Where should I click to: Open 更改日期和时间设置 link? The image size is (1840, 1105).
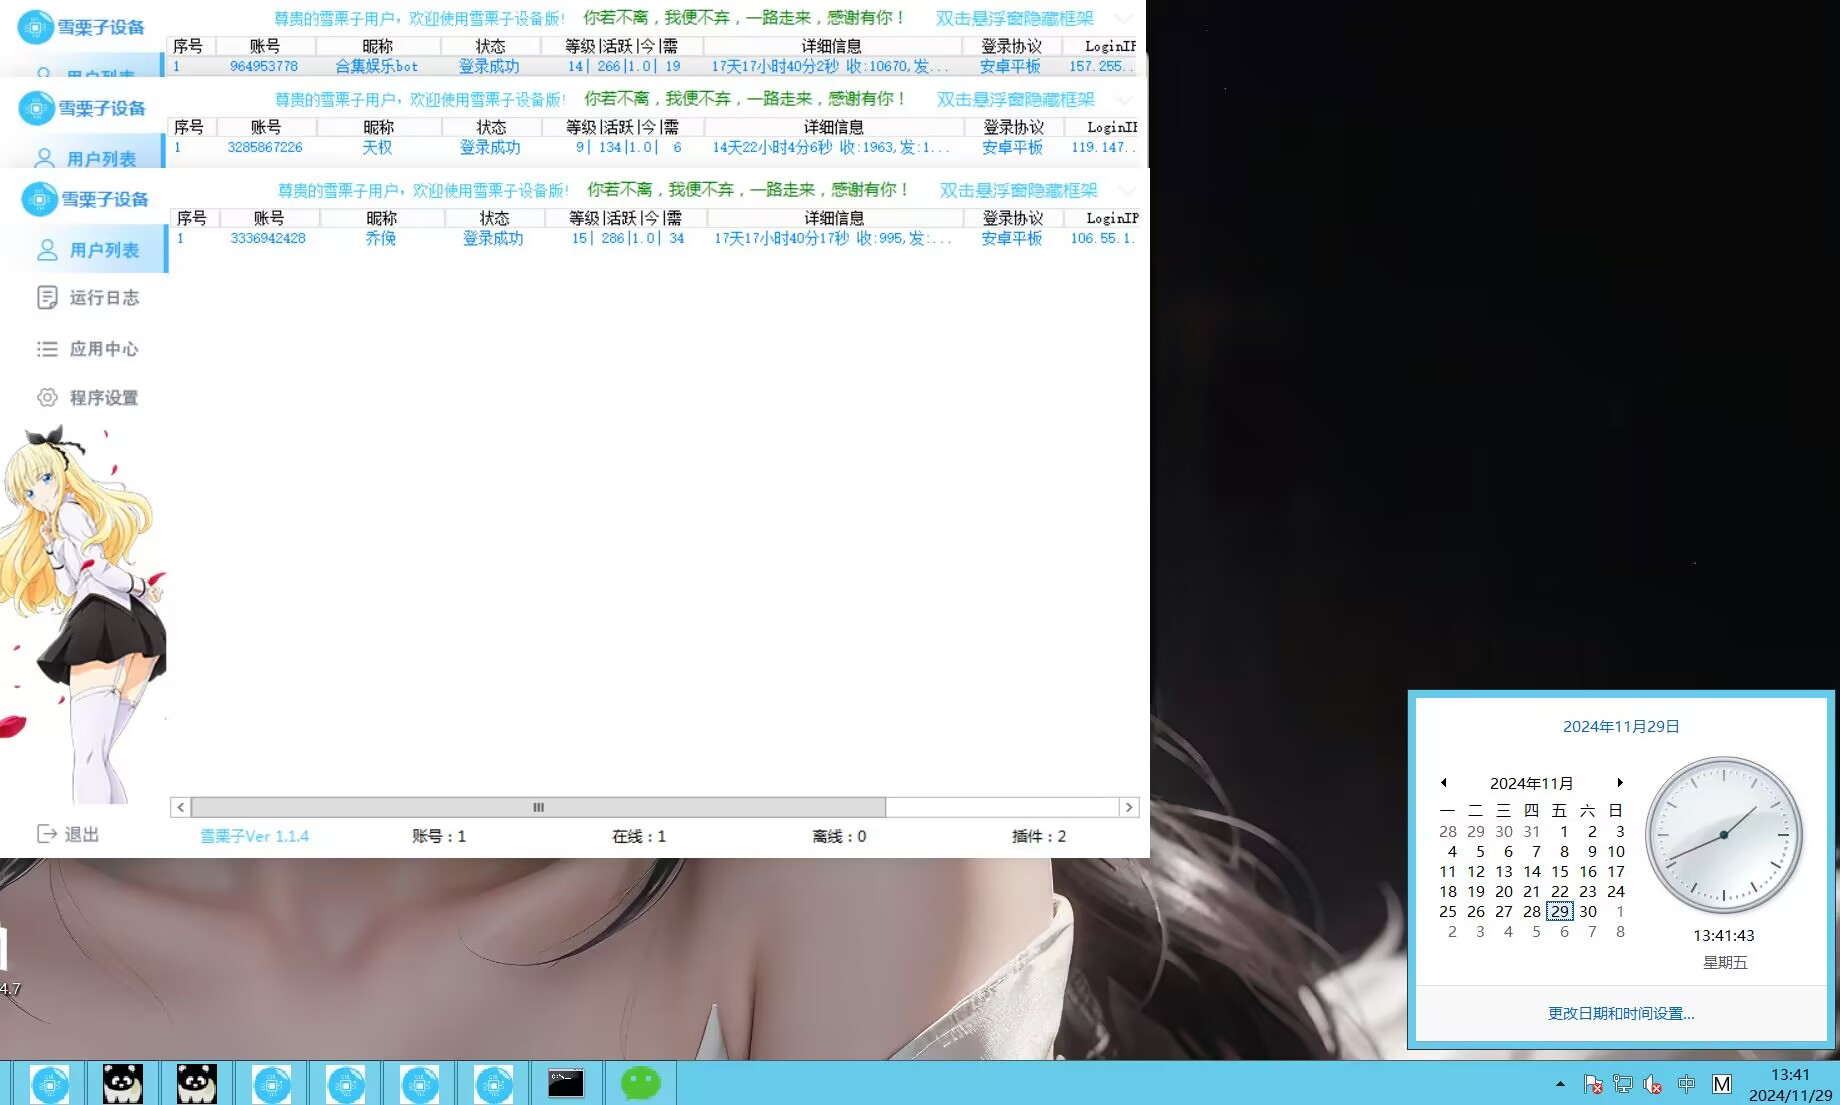1621,1013
